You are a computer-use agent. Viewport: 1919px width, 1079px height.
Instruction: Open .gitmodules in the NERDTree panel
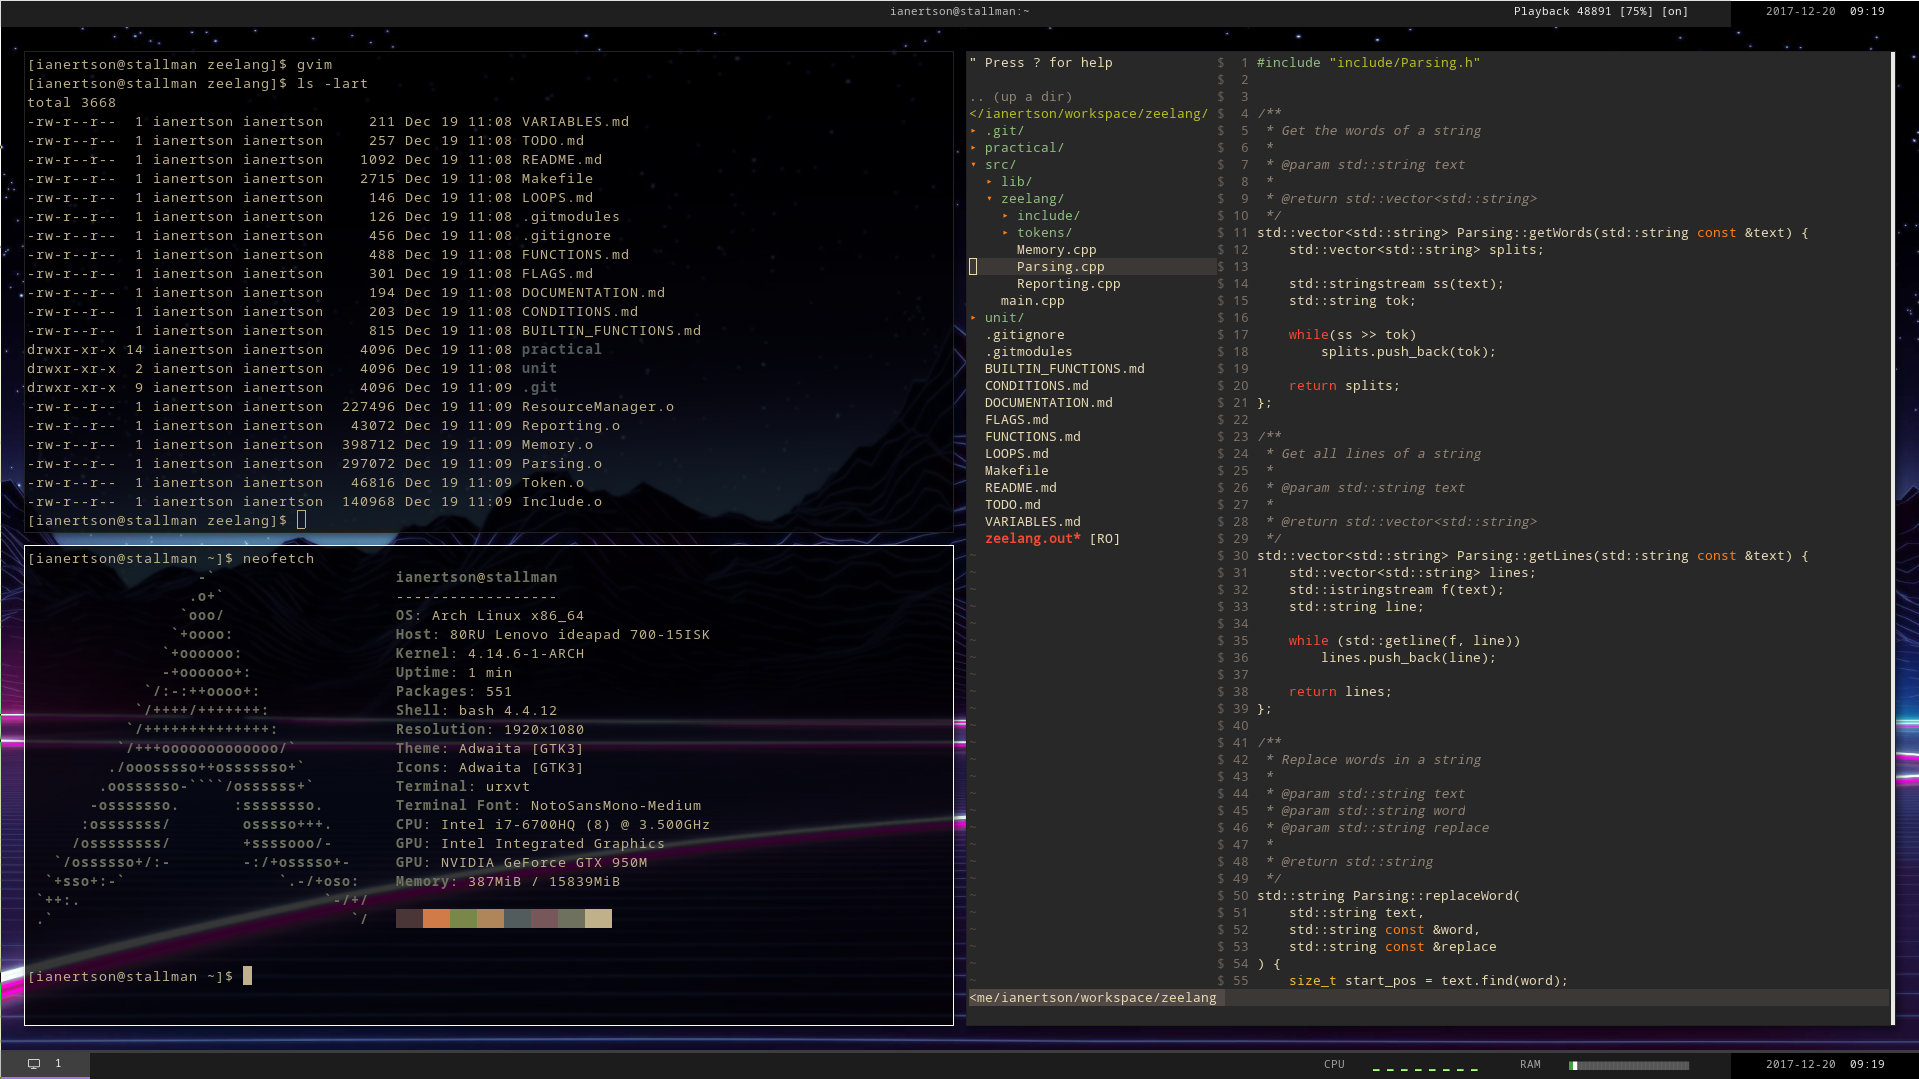[x=1028, y=352]
